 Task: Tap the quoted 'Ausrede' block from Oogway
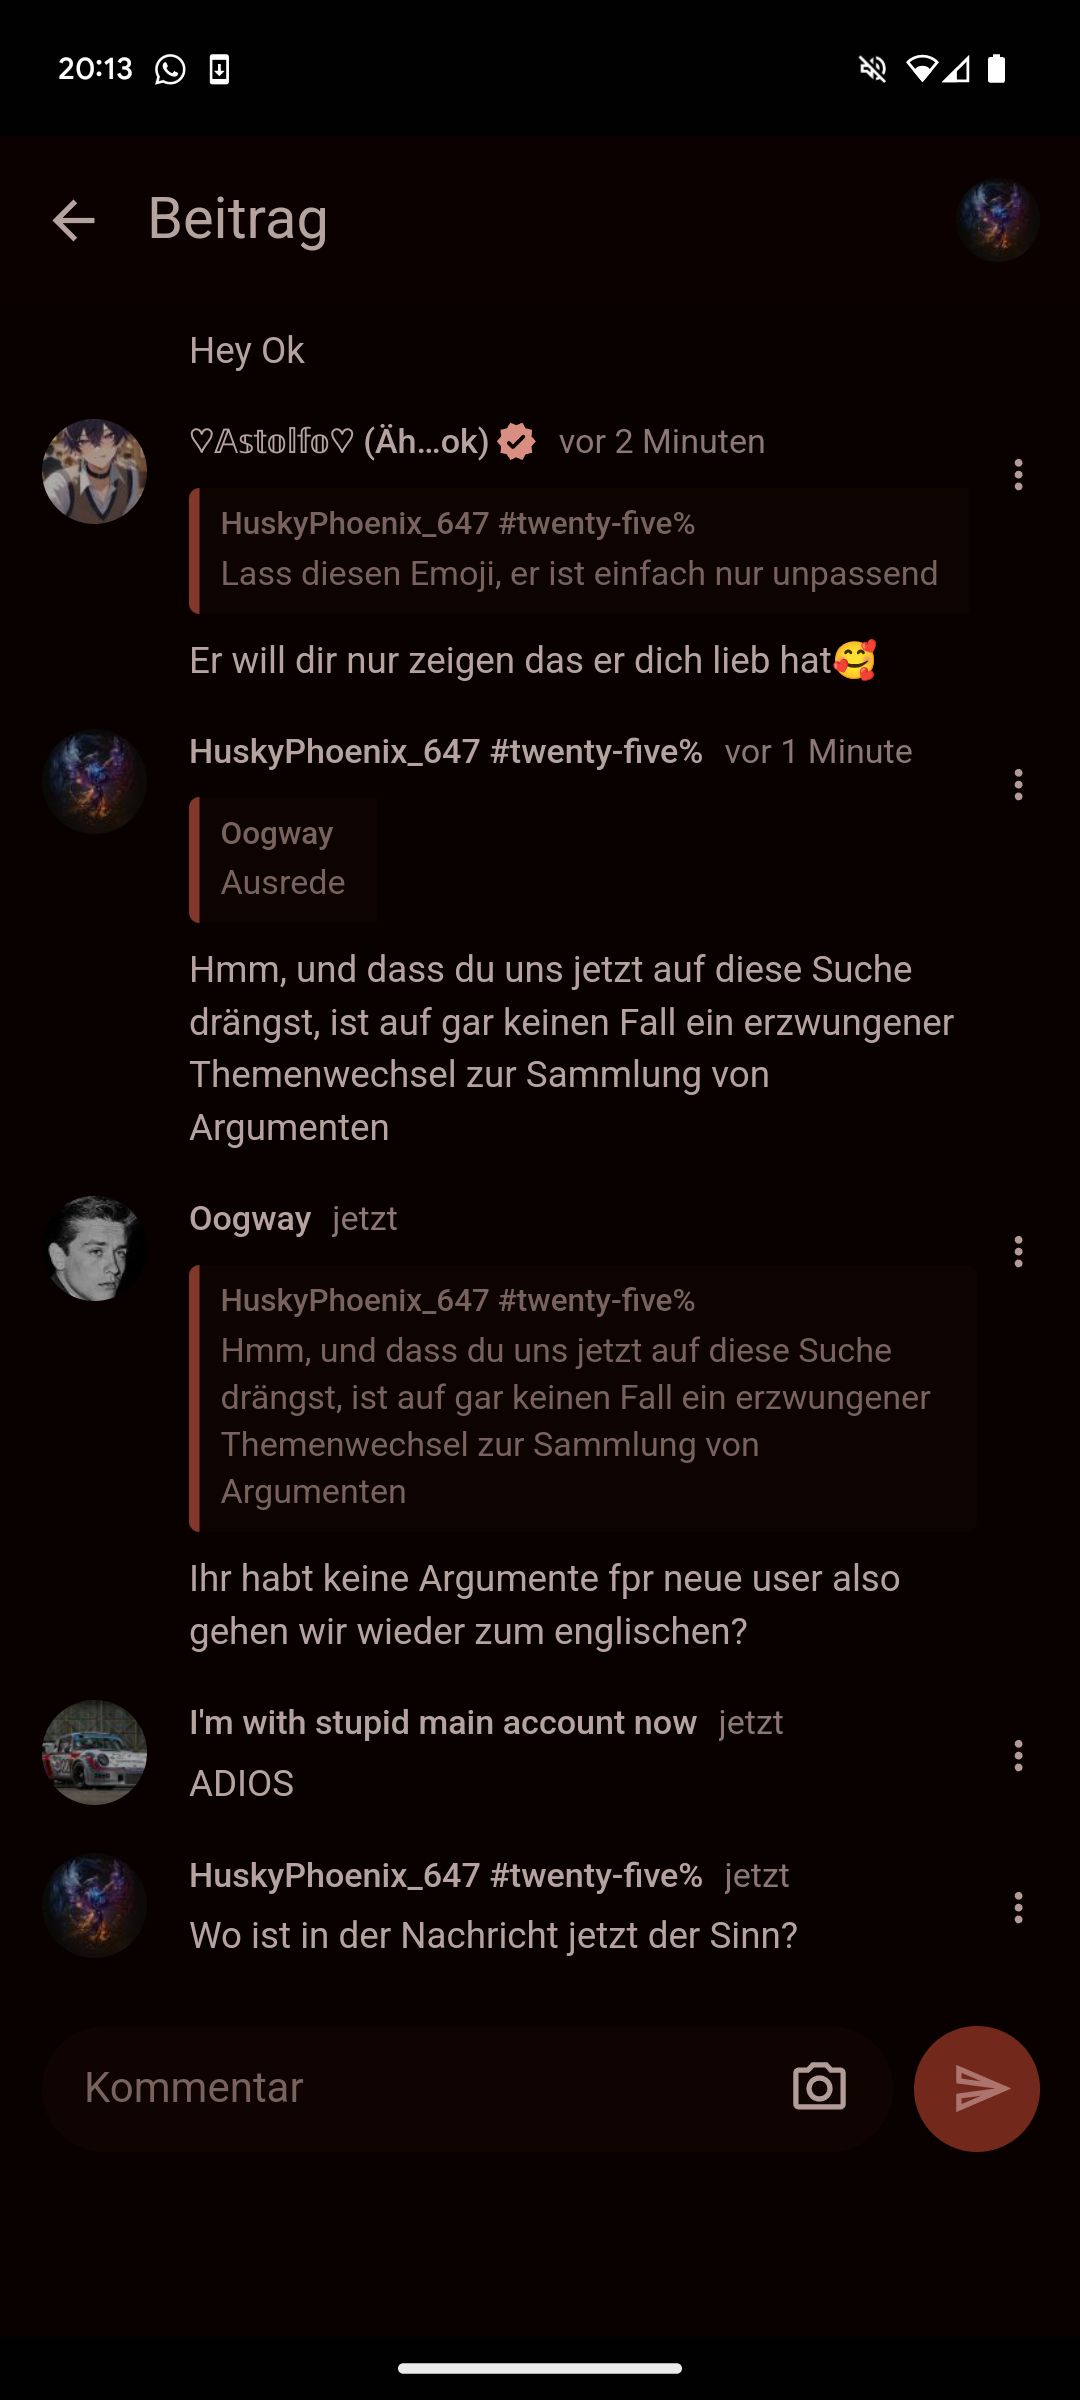click(x=284, y=859)
